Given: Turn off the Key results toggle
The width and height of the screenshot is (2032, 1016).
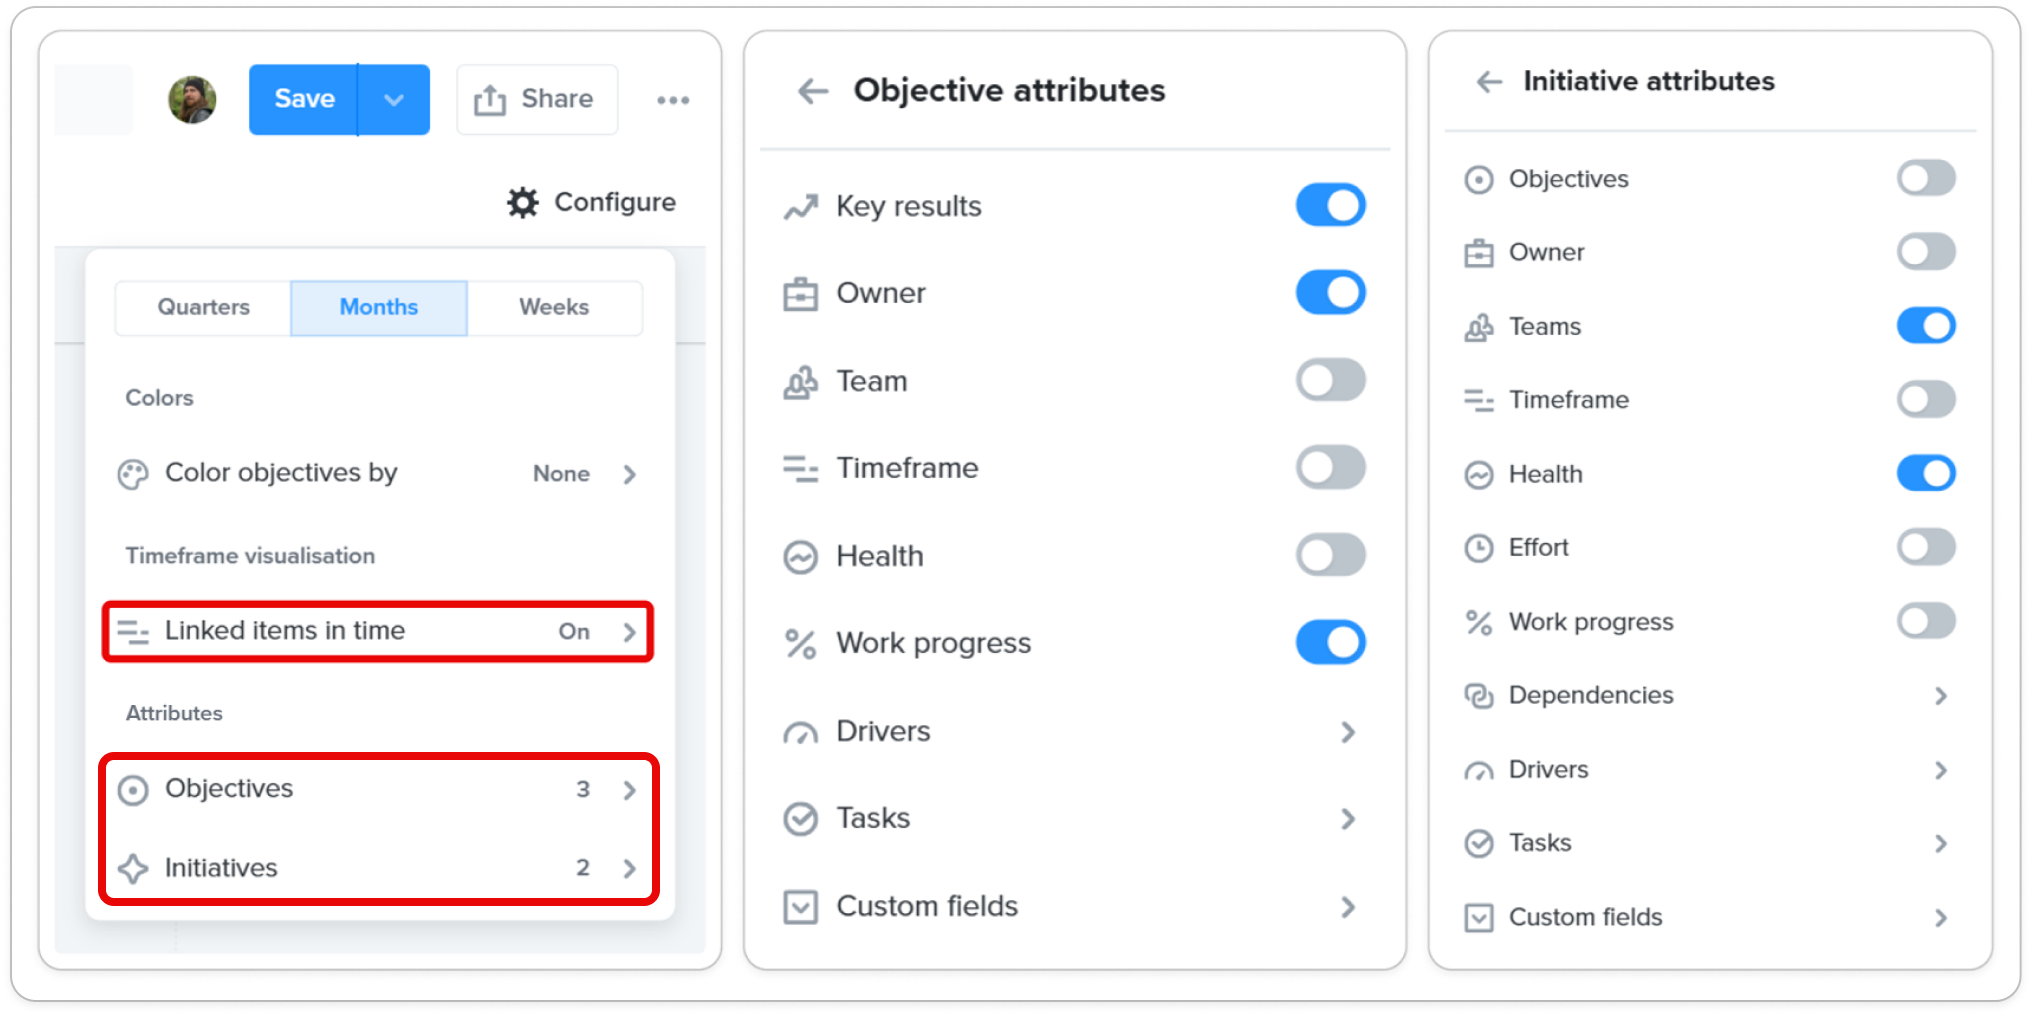Looking at the screenshot, I should pos(1330,205).
